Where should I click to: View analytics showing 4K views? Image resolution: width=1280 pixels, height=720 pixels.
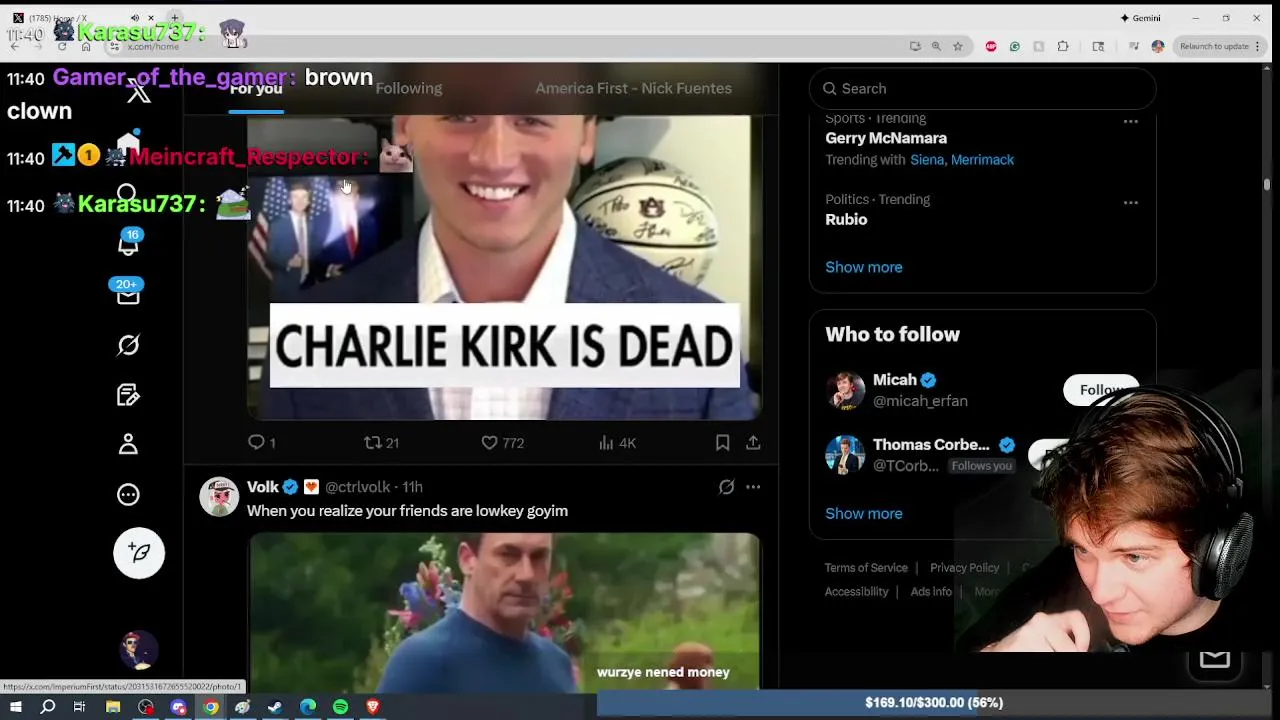[617, 442]
